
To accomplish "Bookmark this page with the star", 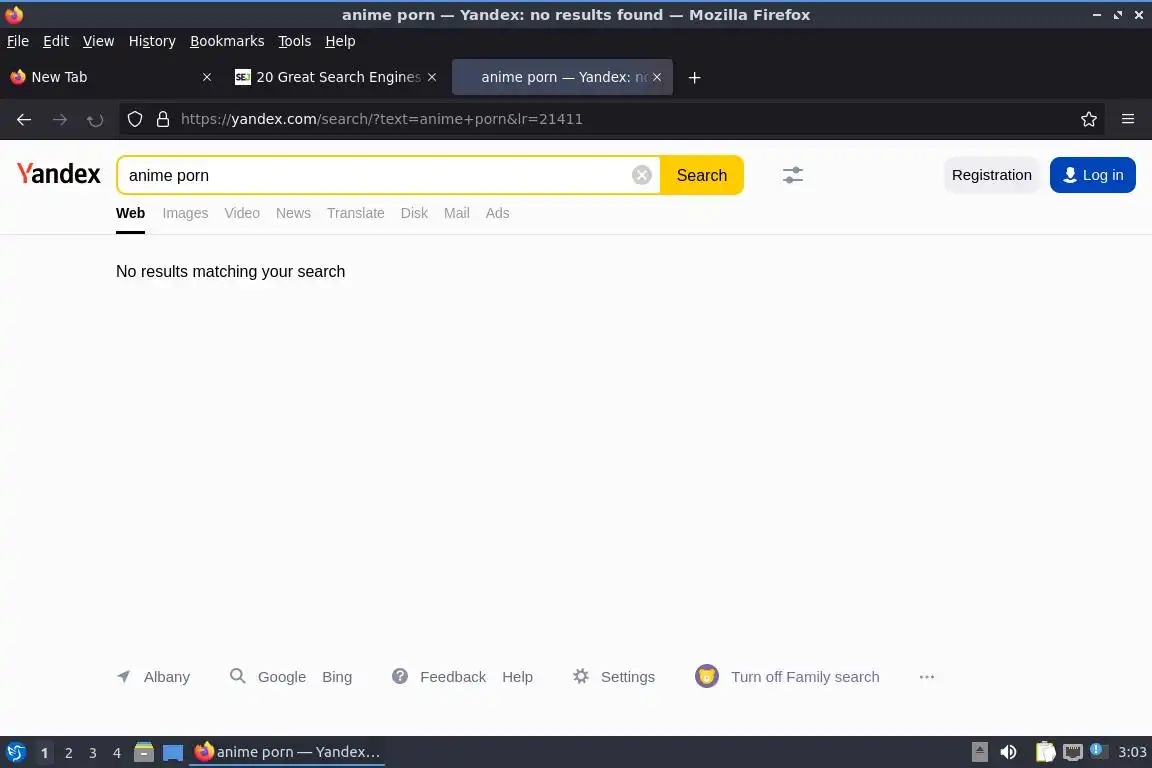I will [x=1089, y=119].
